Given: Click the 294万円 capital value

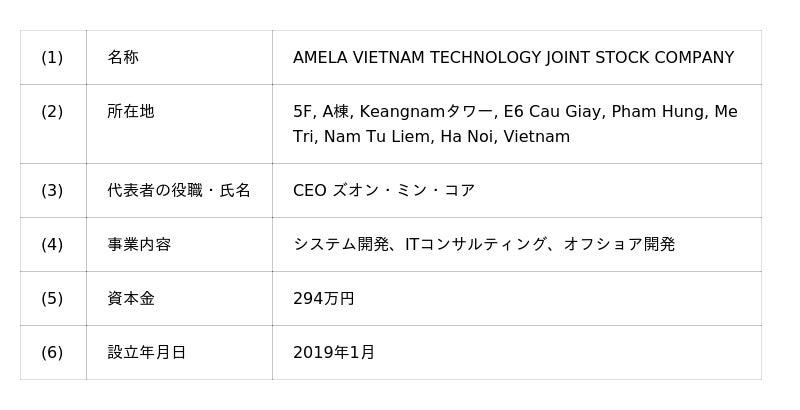Looking at the screenshot, I should [323, 298].
